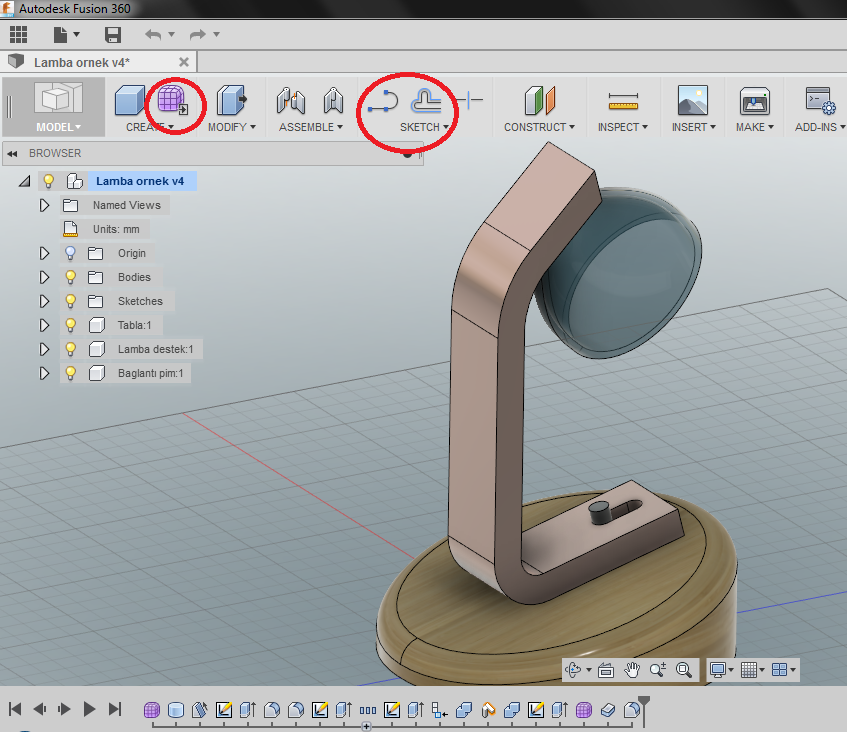Select Lamba destek:1 component in browser

pyautogui.click(x=154, y=349)
